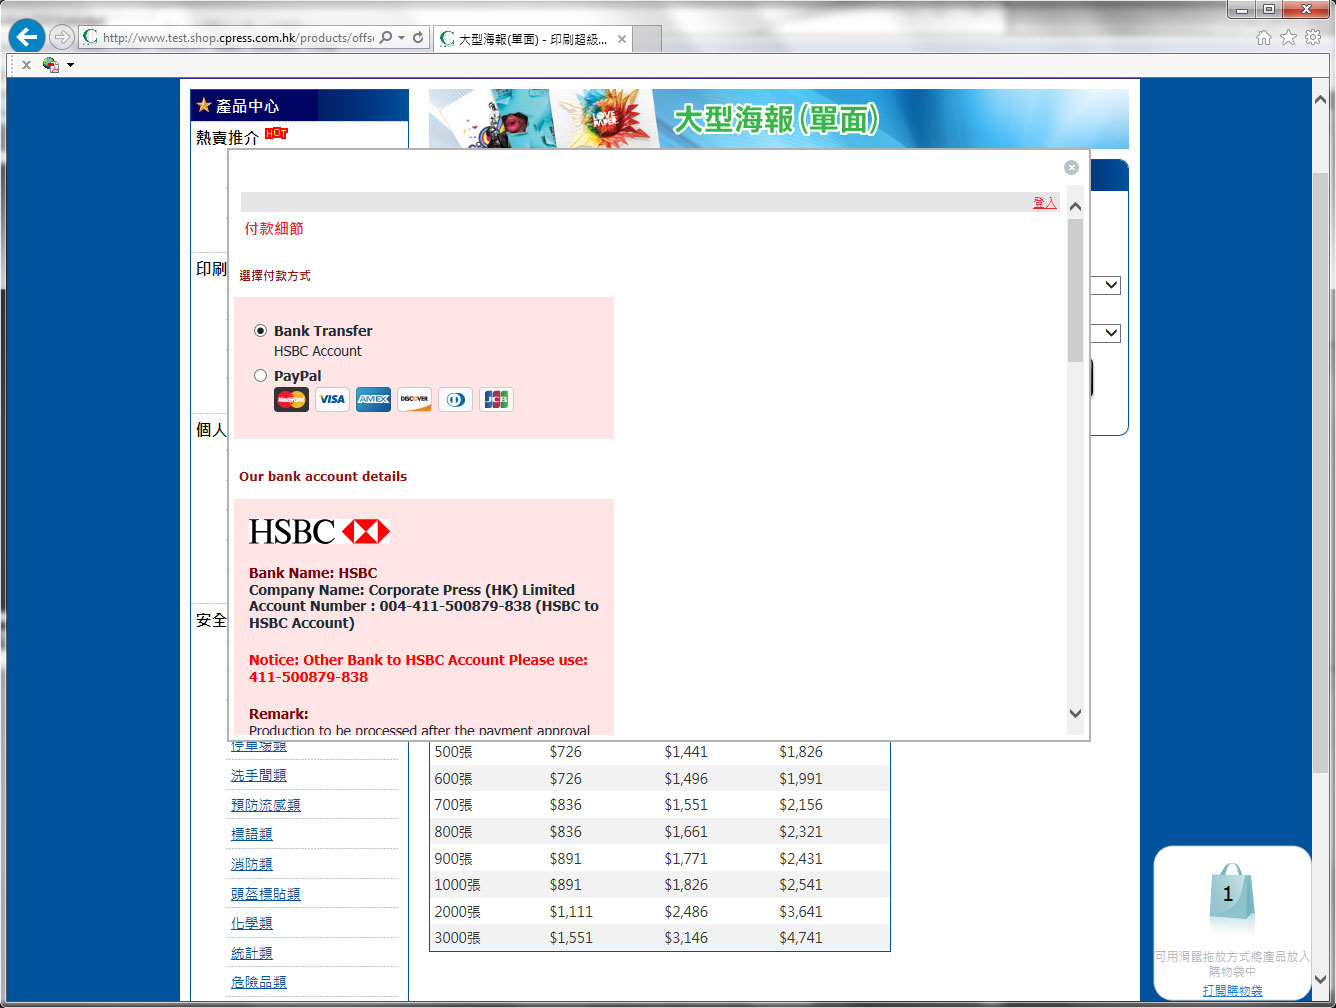1336x1008 pixels.
Task: Switch to the 大型海報(單面) browser tab
Action: click(x=533, y=39)
